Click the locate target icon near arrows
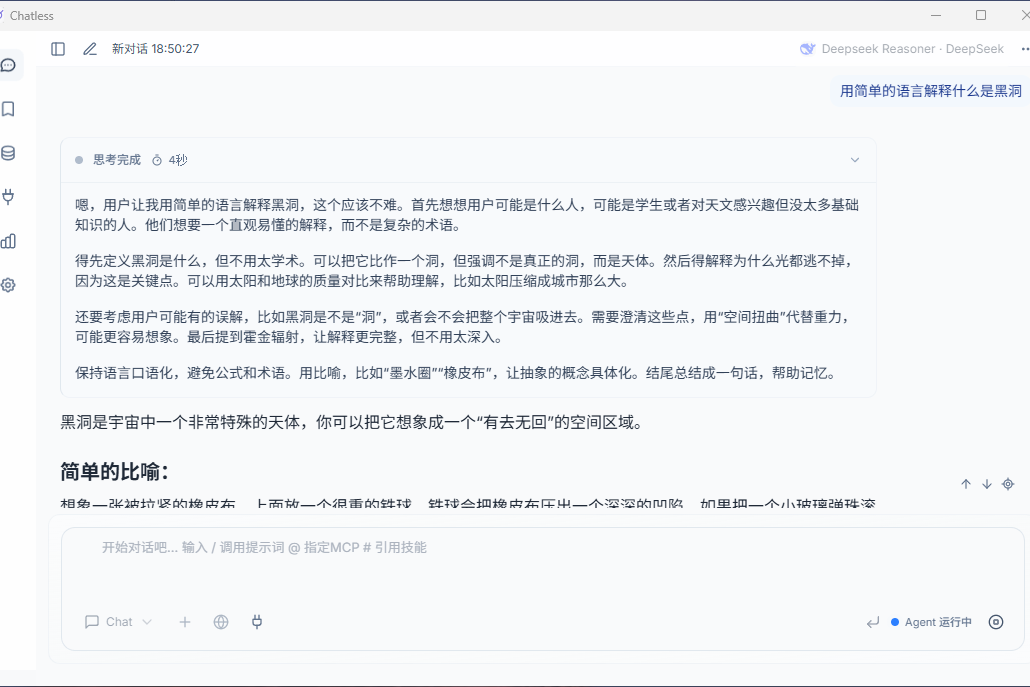This screenshot has height=687, width=1030. pyautogui.click(x=1008, y=484)
